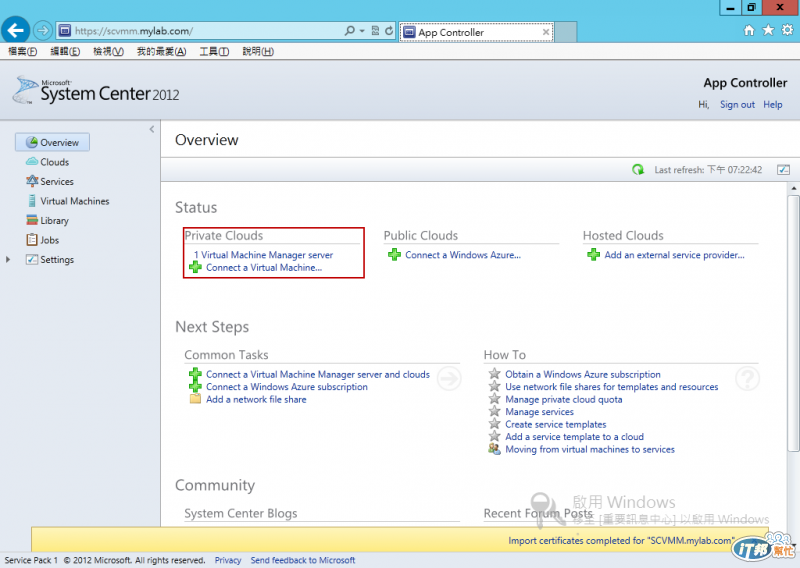This screenshot has width=800, height=568.
Task: Open Obtain a Windows Azure subscription link
Action: [x=583, y=374]
